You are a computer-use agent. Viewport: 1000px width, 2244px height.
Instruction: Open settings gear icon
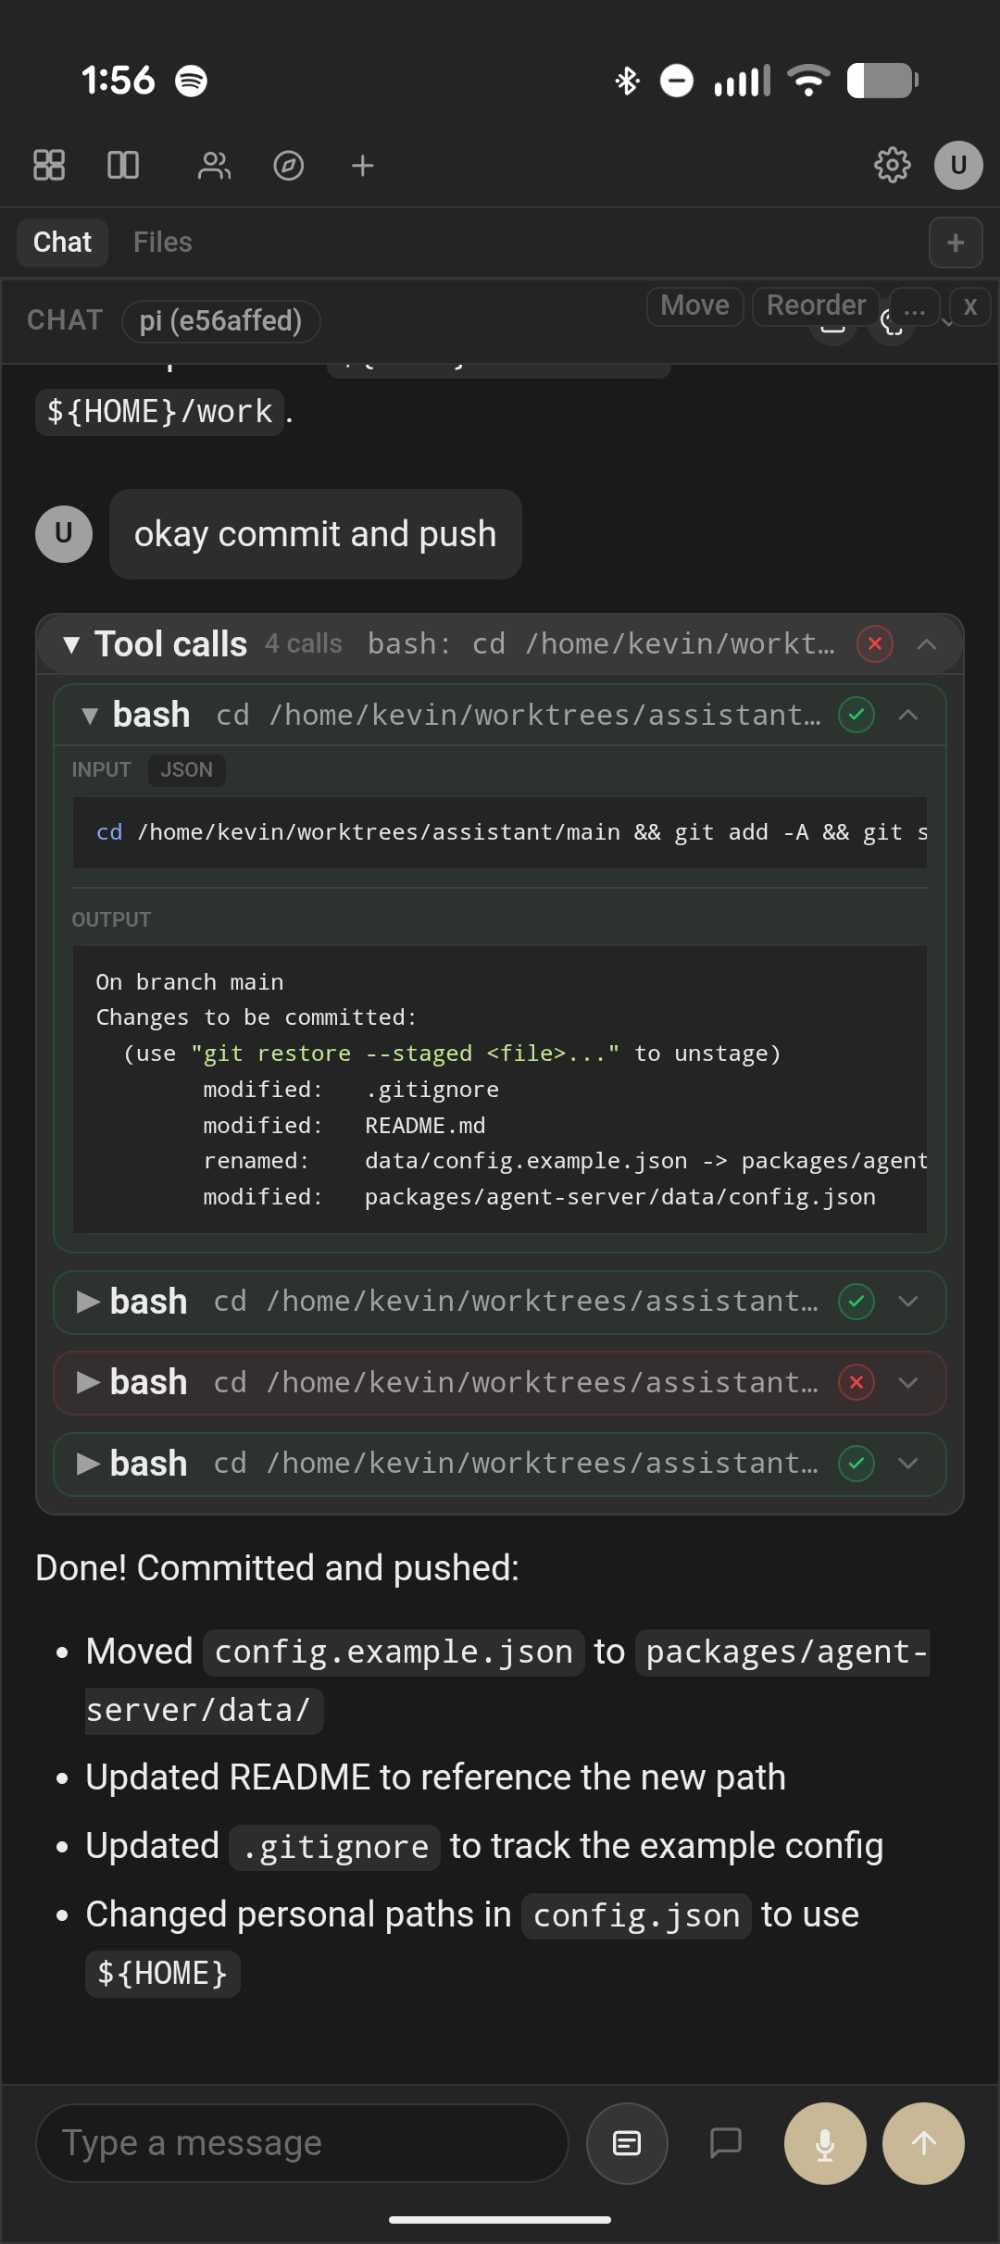point(892,165)
